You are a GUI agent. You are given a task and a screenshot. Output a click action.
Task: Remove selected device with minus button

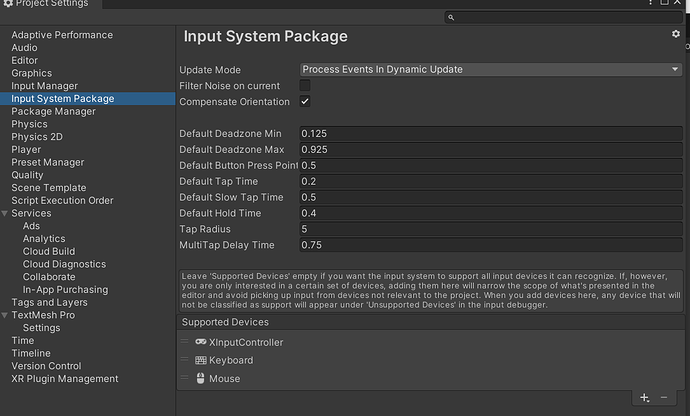664,397
